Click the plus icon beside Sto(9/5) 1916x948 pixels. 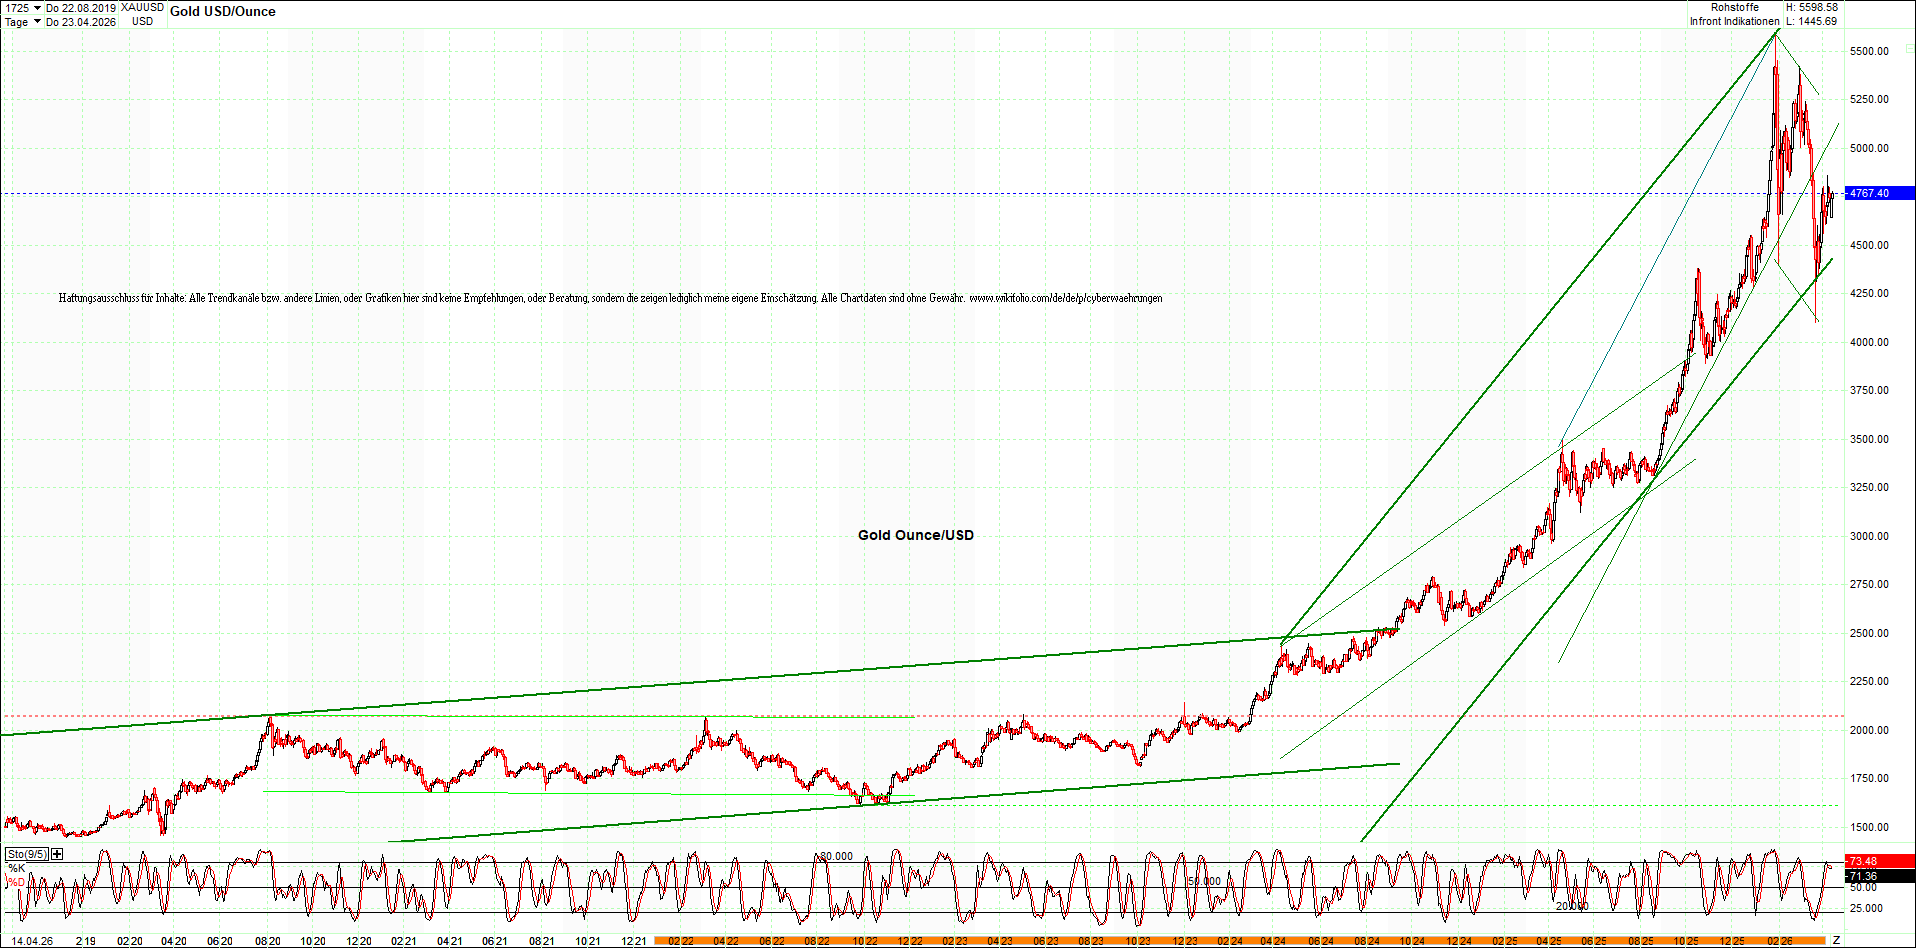coord(57,854)
